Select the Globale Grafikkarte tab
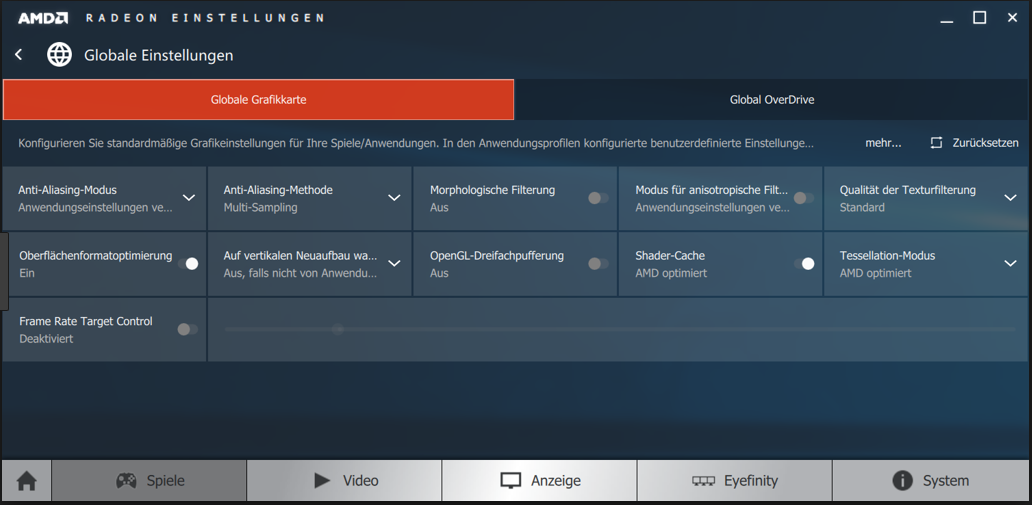The image size is (1032, 505). (259, 100)
